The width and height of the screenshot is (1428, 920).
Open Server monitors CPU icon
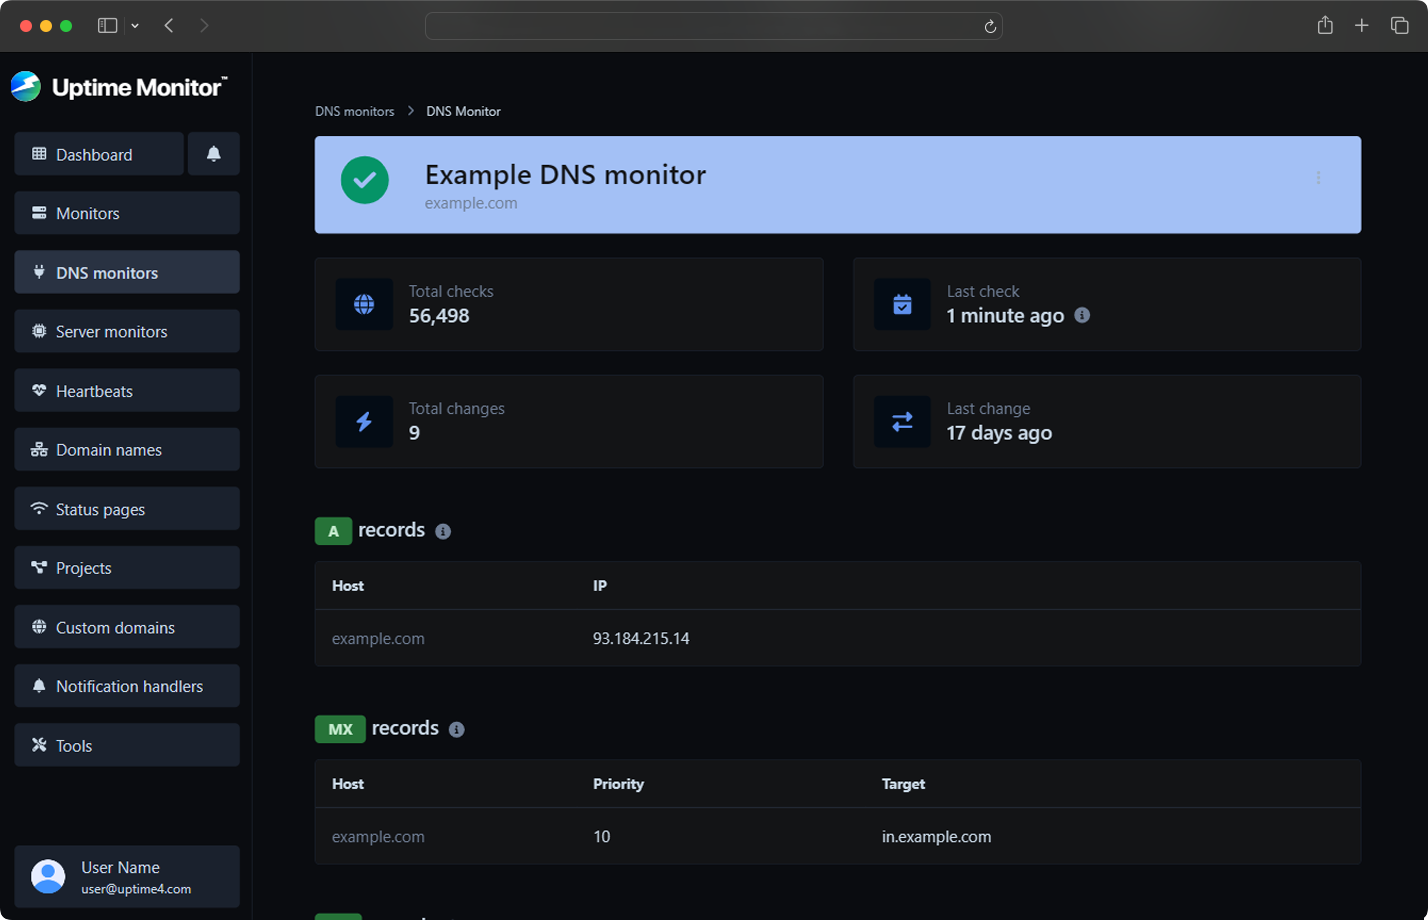pyautogui.click(x=38, y=331)
